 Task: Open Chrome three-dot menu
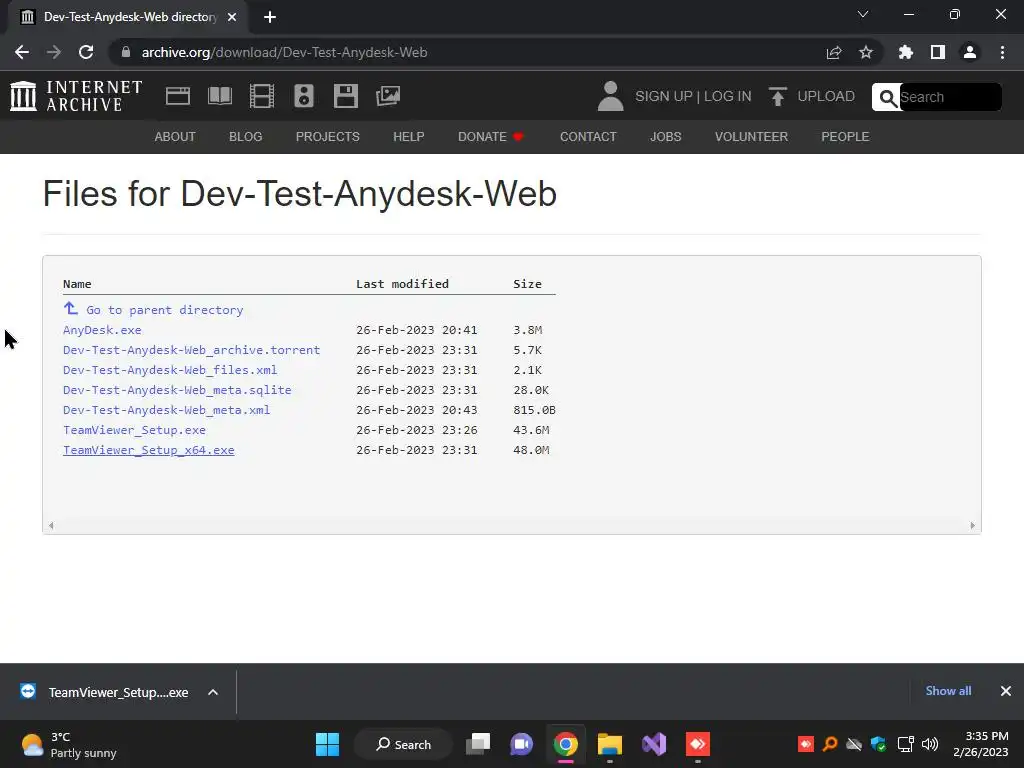point(1002,52)
